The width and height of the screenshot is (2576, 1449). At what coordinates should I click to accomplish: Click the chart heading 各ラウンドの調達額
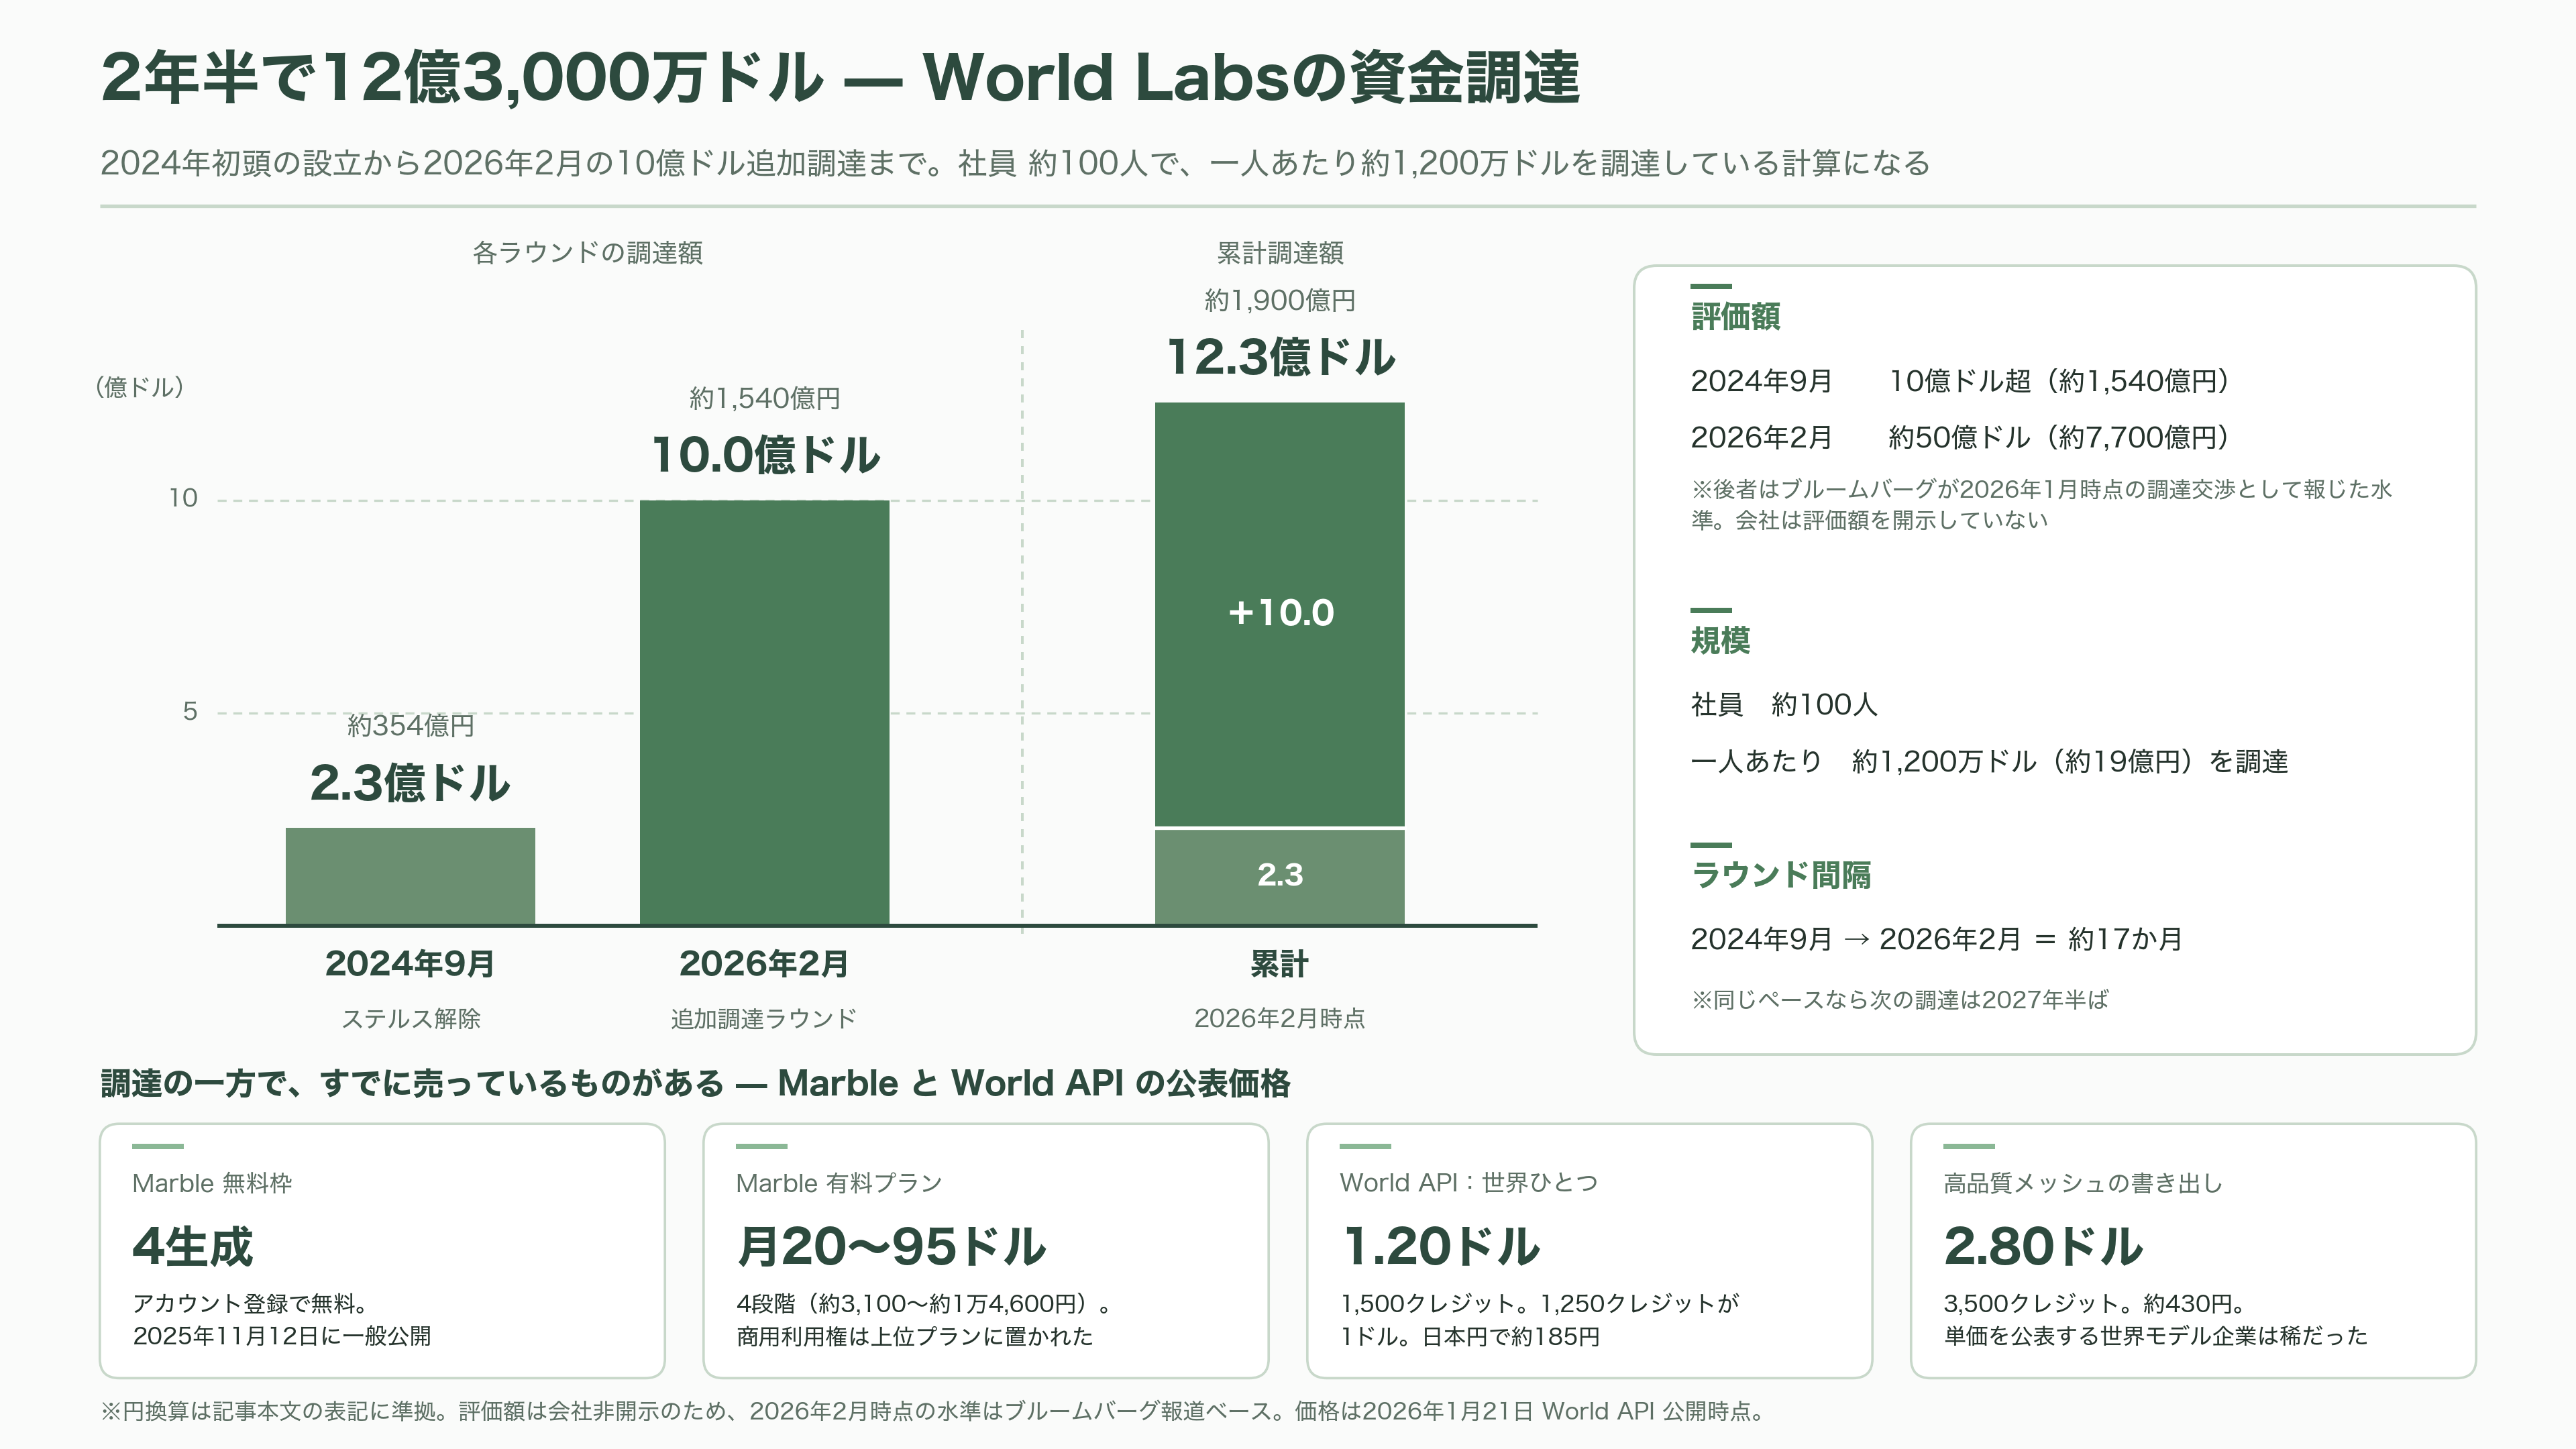click(x=587, y=253)
